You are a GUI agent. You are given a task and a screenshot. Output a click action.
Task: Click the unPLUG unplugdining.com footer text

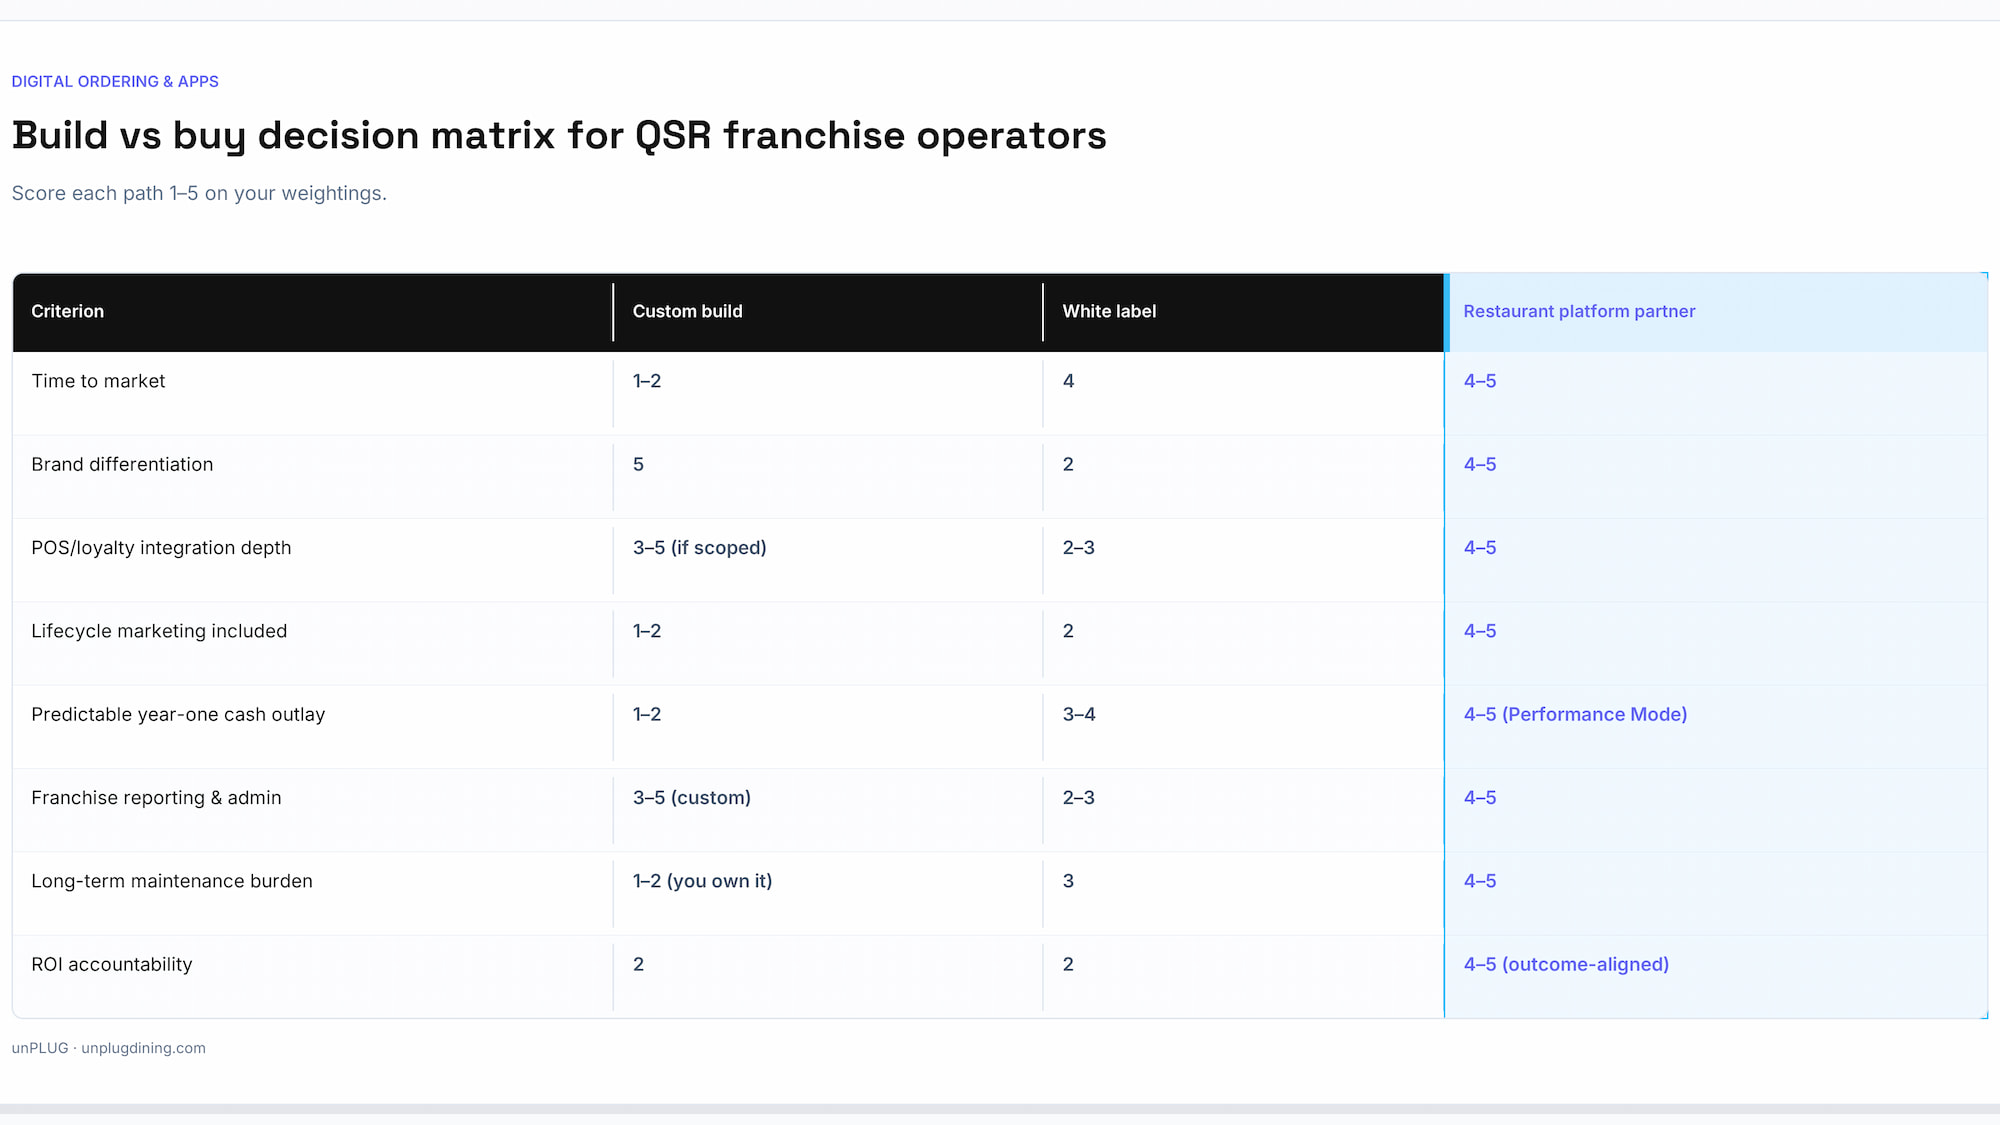click(x=108, y=1048)
